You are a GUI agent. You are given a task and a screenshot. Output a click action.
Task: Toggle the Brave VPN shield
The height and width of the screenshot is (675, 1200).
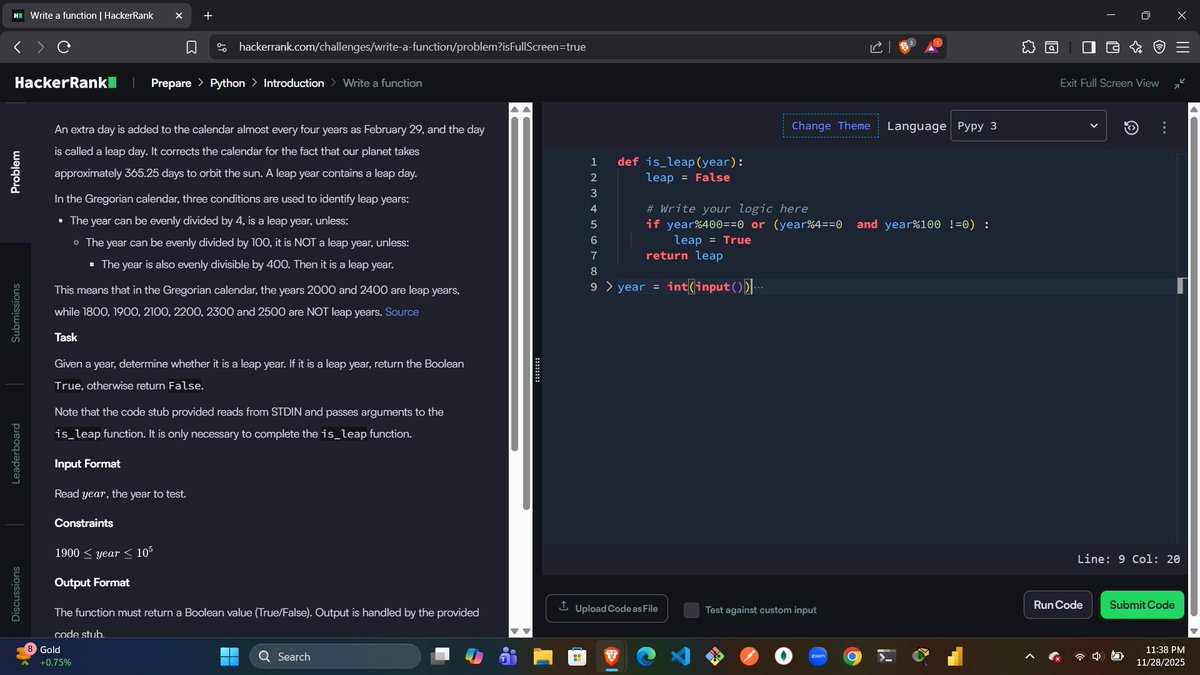pos(1159,46)
